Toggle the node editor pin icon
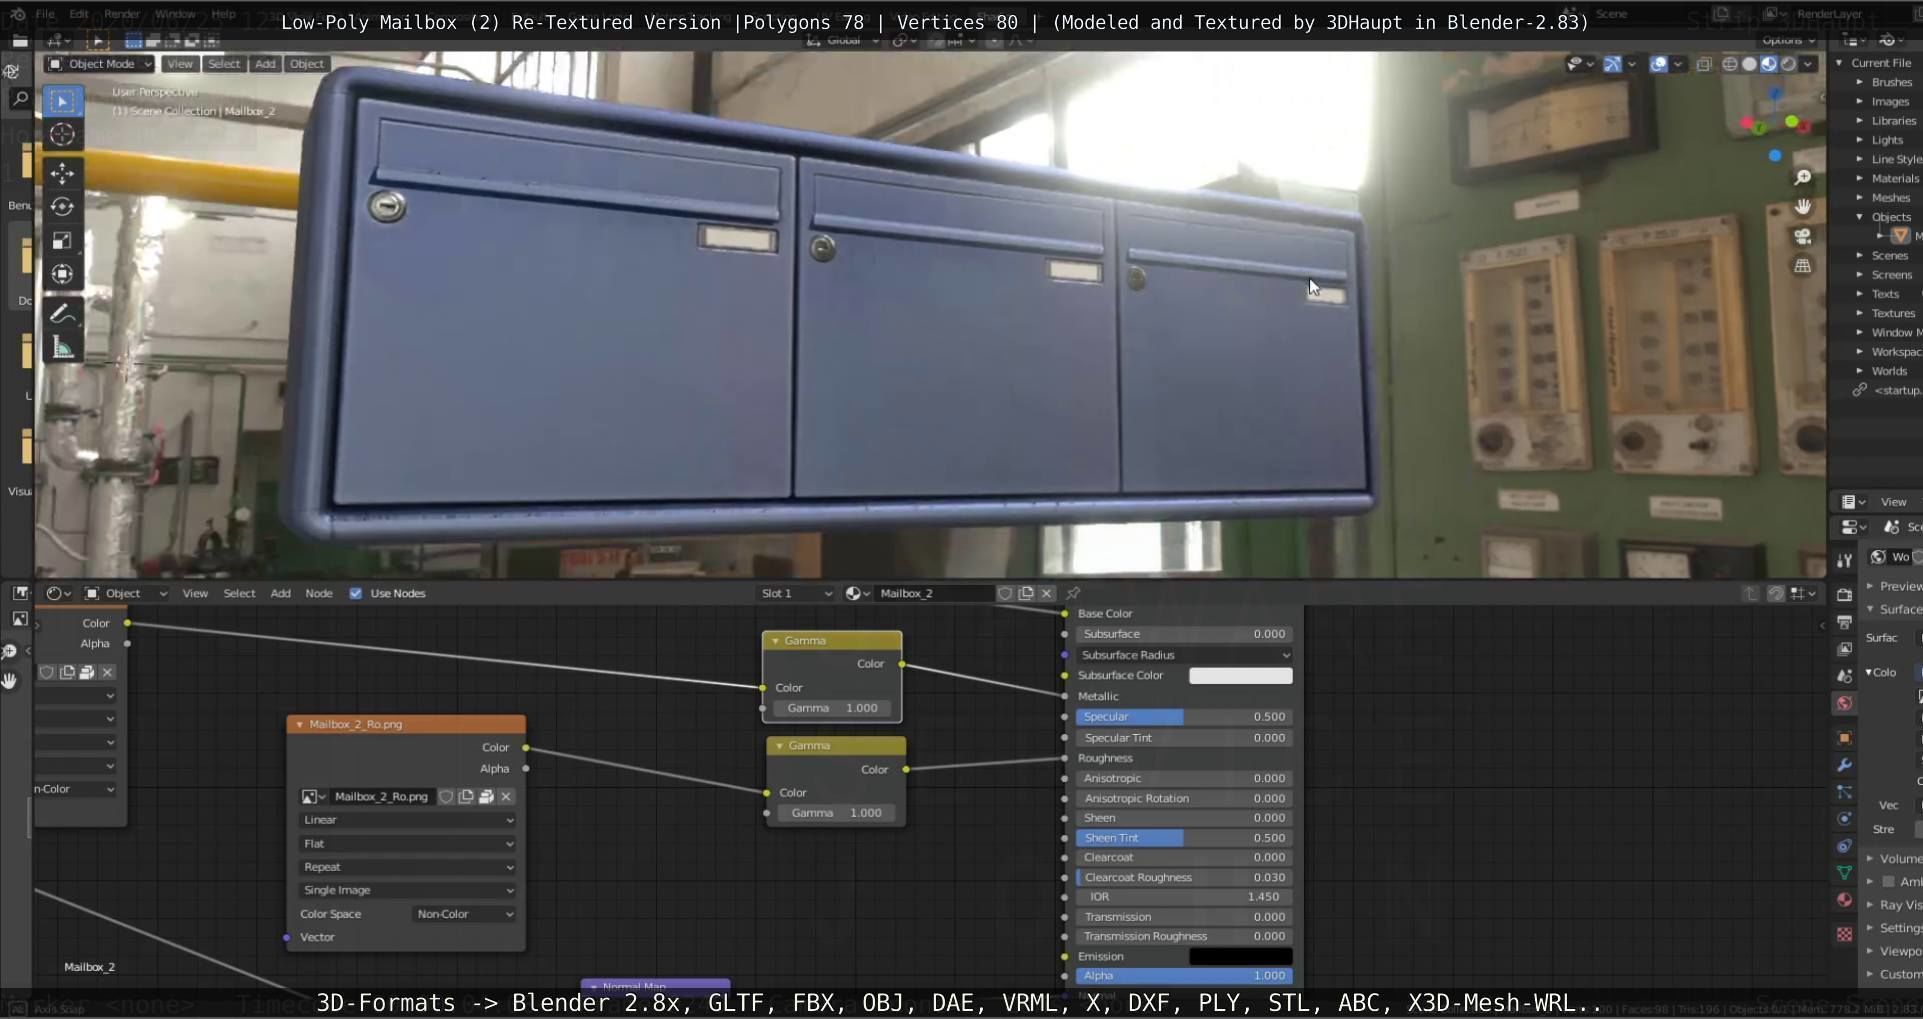This screenshot has width=1923, height=1019. point(1073,593)
